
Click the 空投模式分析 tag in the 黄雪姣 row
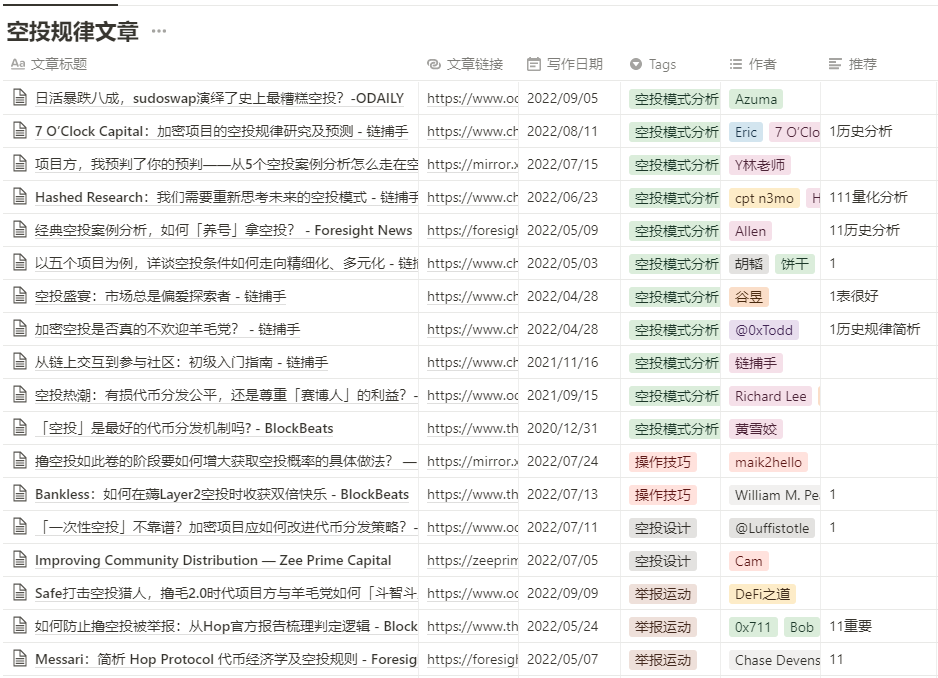coord(675,429)
